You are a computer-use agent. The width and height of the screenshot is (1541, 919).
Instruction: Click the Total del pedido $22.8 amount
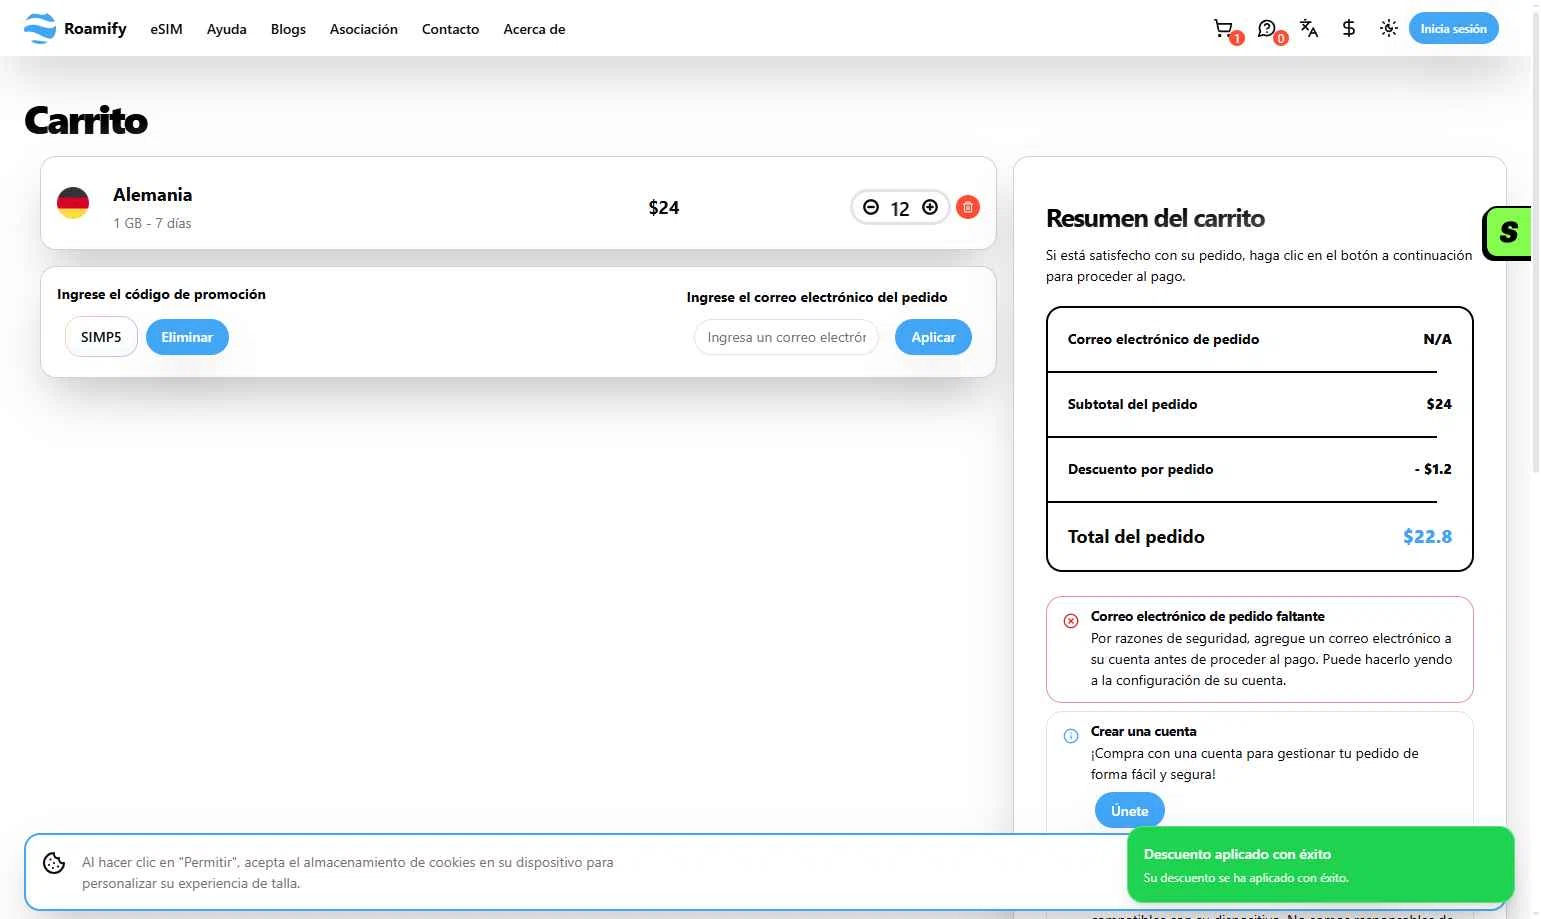(1427, 537)
